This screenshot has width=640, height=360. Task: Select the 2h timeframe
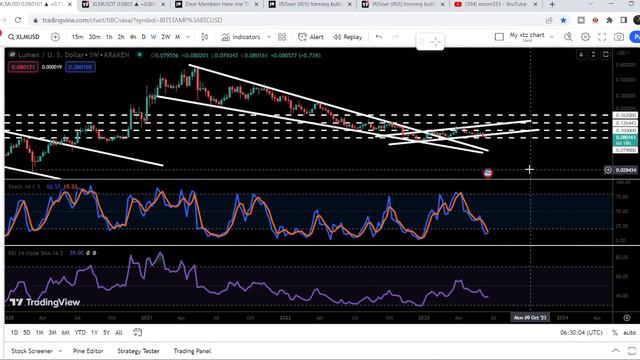[x=121, y=37]
